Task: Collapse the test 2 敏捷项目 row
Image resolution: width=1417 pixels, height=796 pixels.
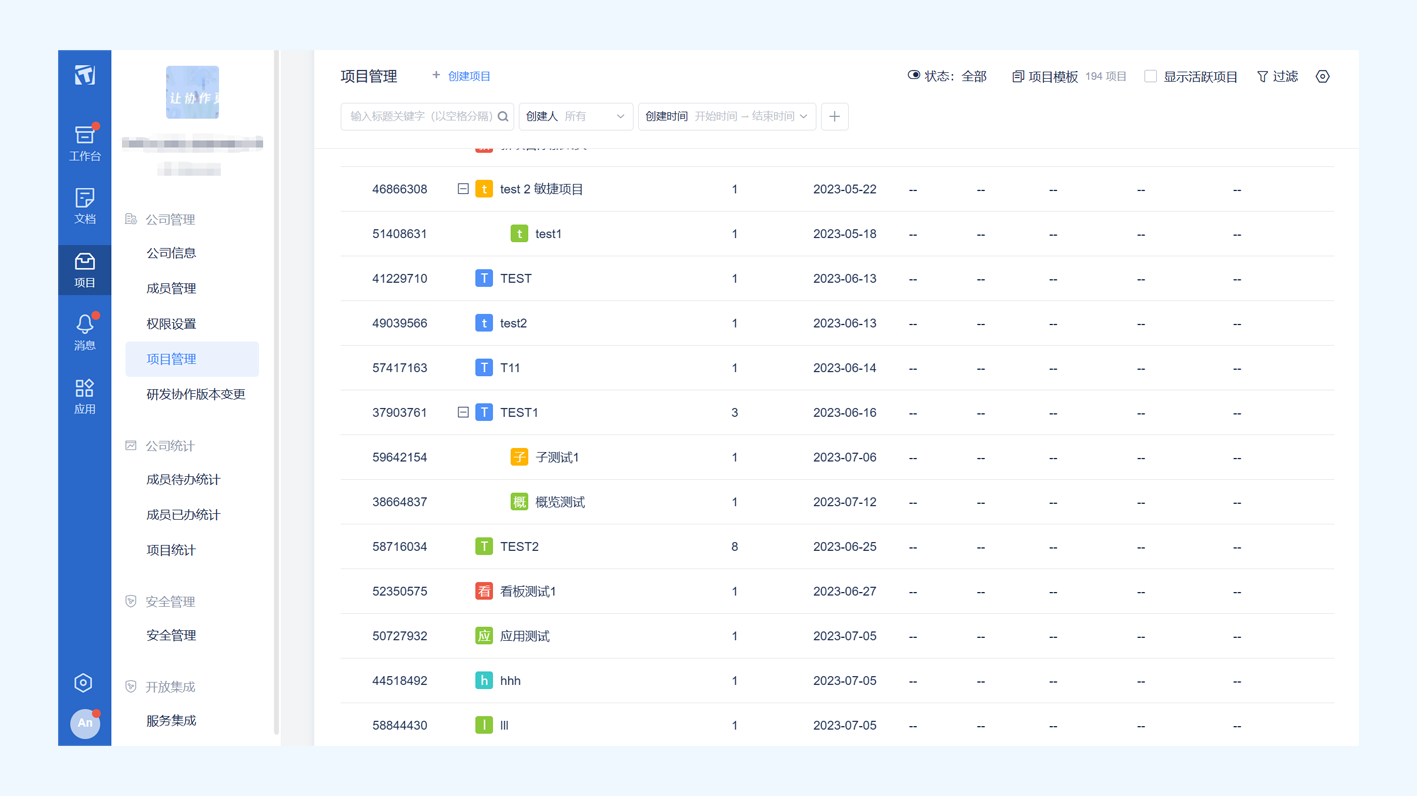Action: (463, 189)
